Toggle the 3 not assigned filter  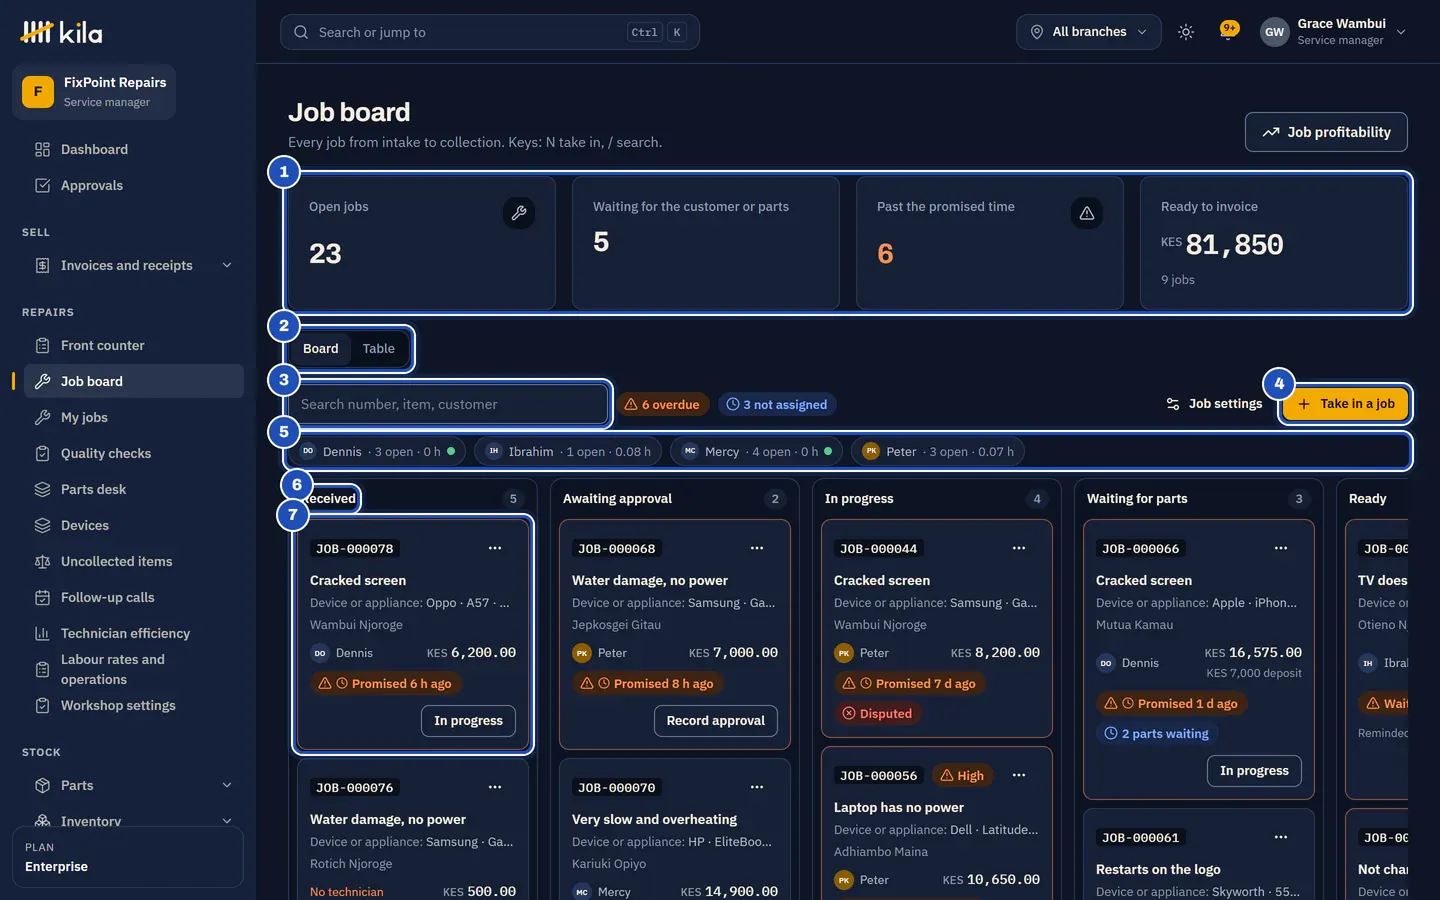[777, 405]
